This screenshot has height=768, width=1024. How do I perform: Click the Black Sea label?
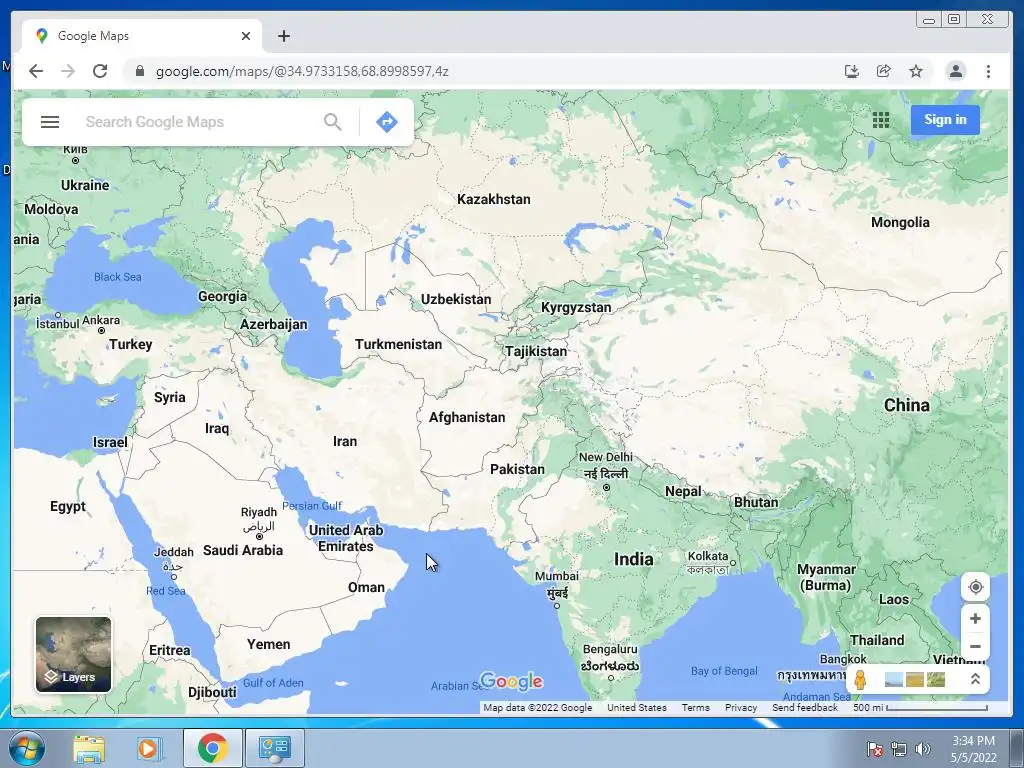(x=118, y=277)
